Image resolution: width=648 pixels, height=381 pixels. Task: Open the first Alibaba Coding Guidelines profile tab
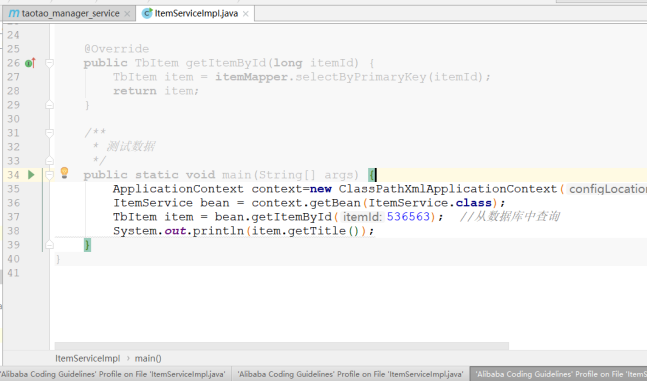point(114,374)
